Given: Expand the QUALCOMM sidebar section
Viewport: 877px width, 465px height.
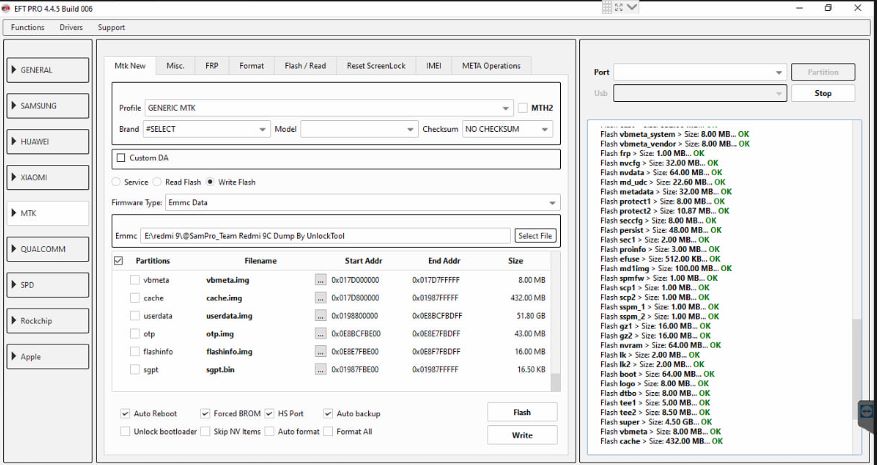Looking at the screenshot, I should pos(48,249).
